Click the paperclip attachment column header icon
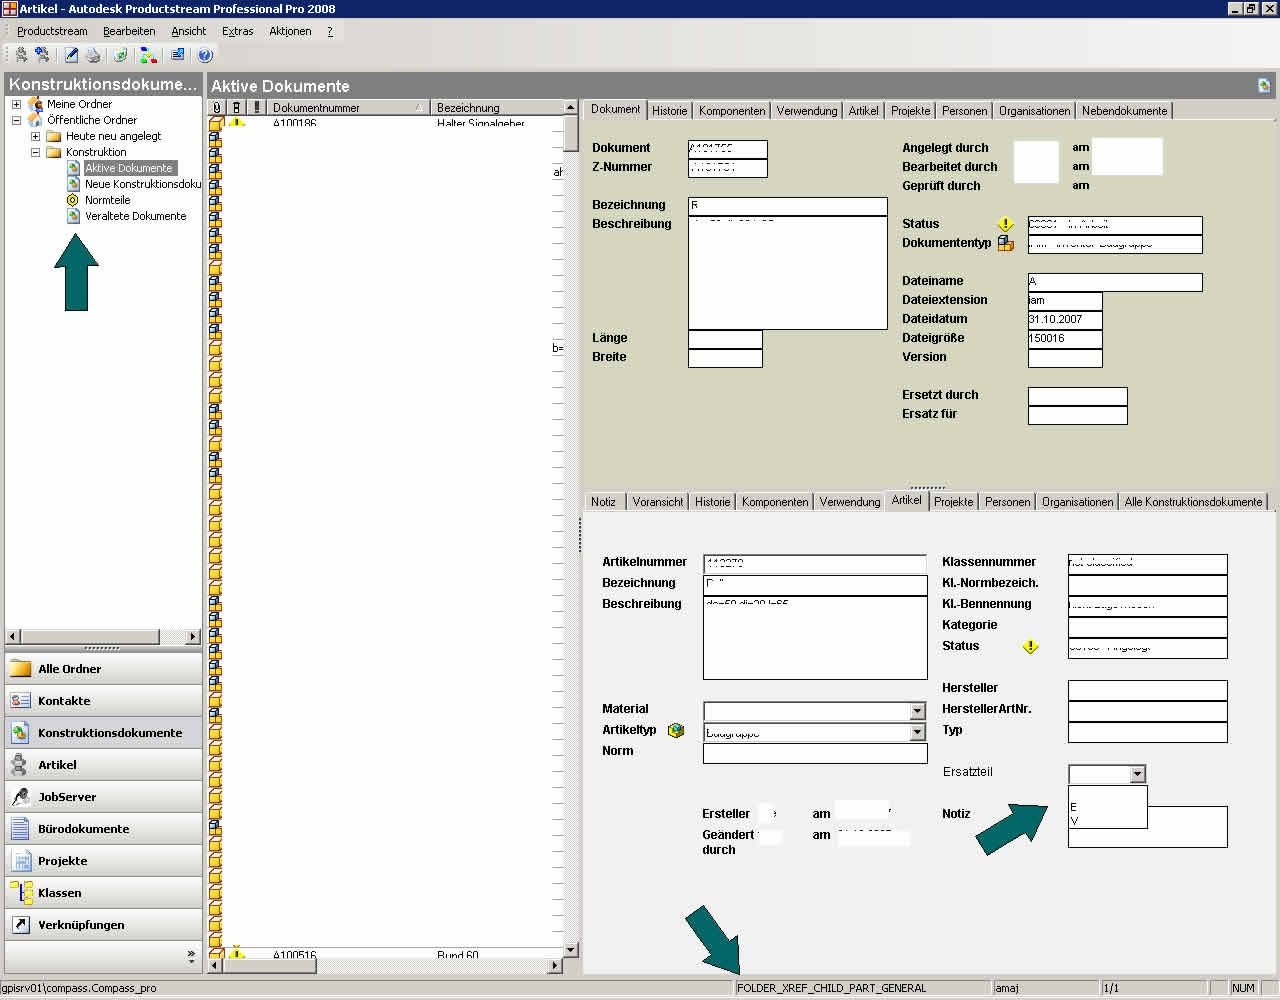The height and width of the screenshot is (1000, 1280). coord(216,107)
